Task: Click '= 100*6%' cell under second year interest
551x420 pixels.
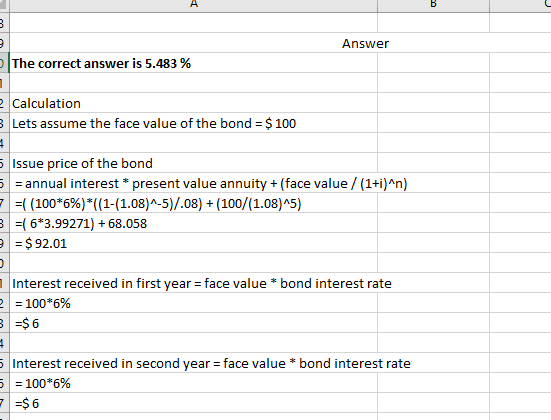Action: coord(194,383)
